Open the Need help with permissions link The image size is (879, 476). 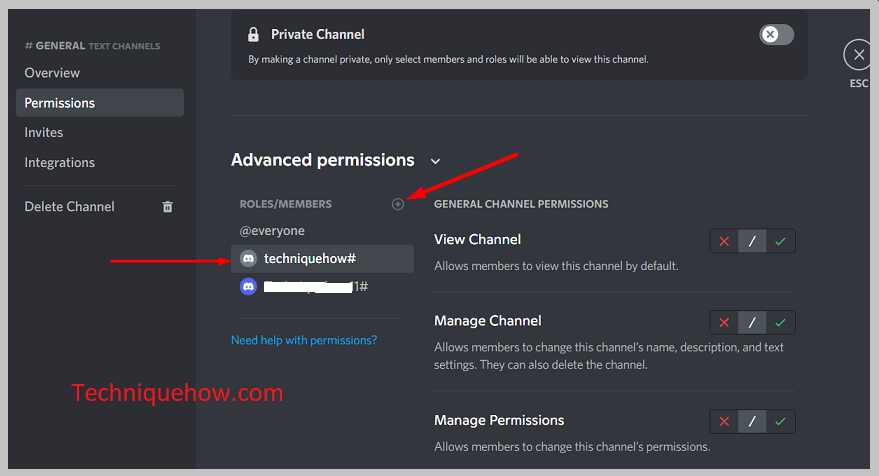click(x=304, y=340)
